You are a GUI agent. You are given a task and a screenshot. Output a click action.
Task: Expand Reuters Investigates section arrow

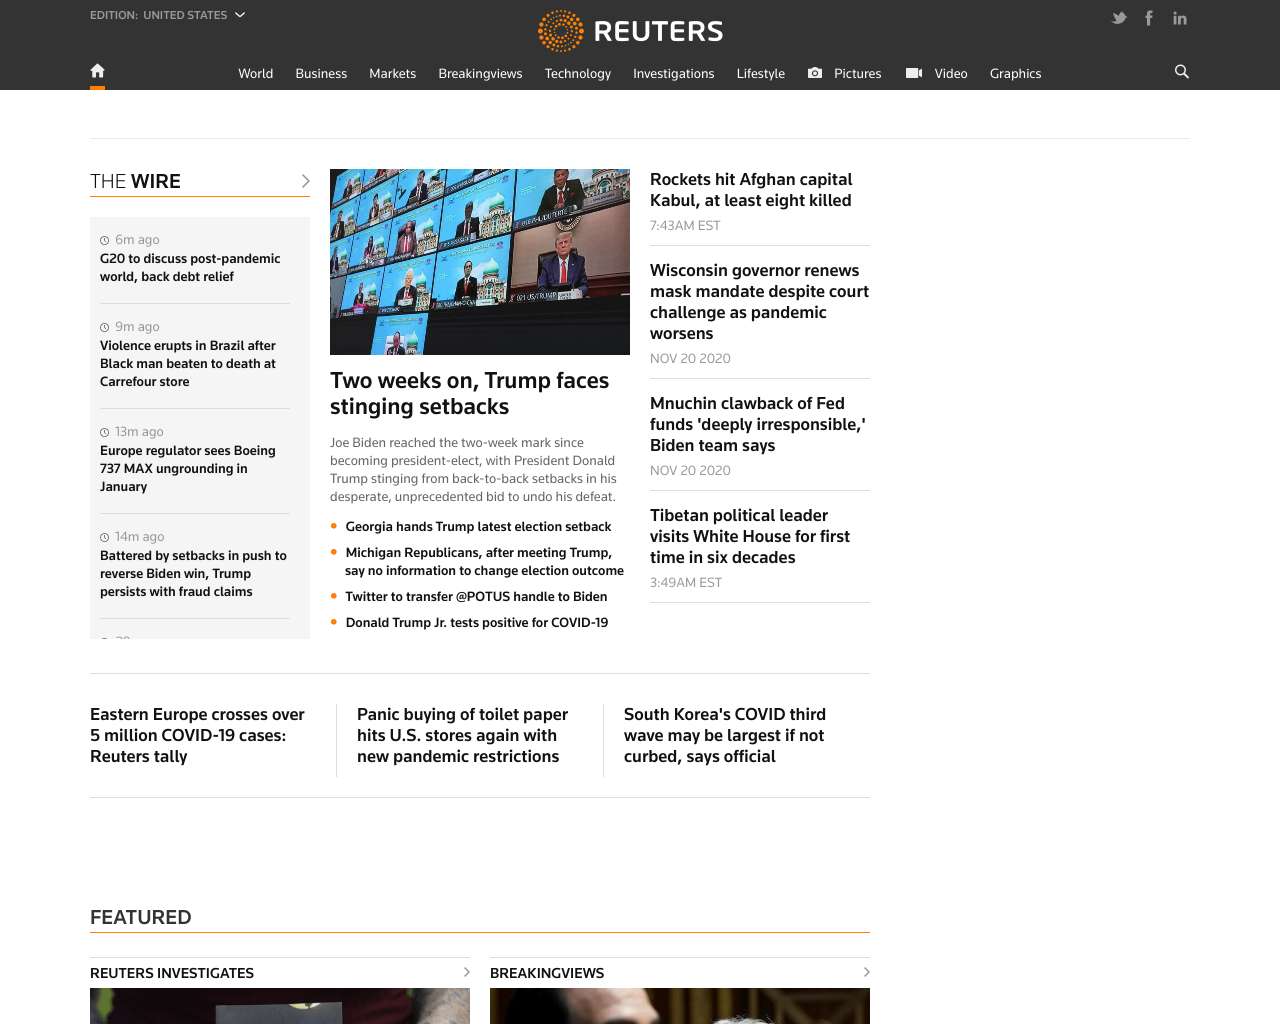tap(466, 972)
